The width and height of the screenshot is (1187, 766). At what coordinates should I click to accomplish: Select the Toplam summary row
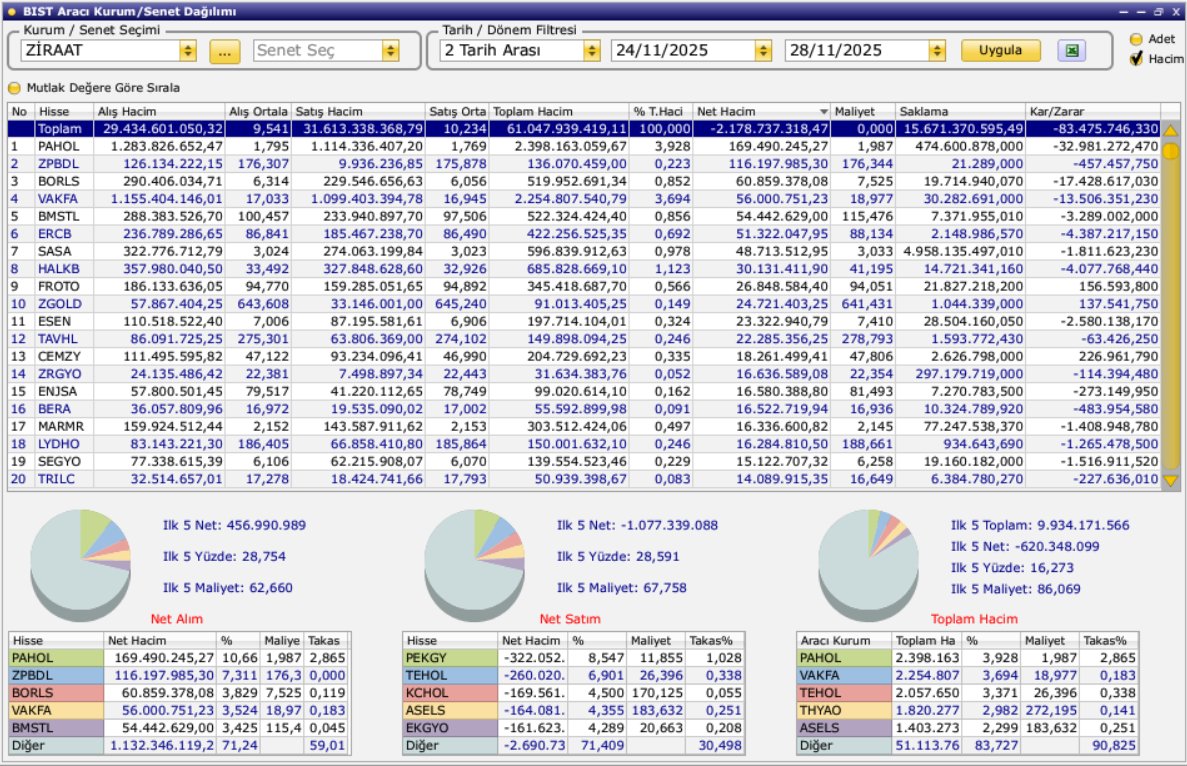click(584, 129)
